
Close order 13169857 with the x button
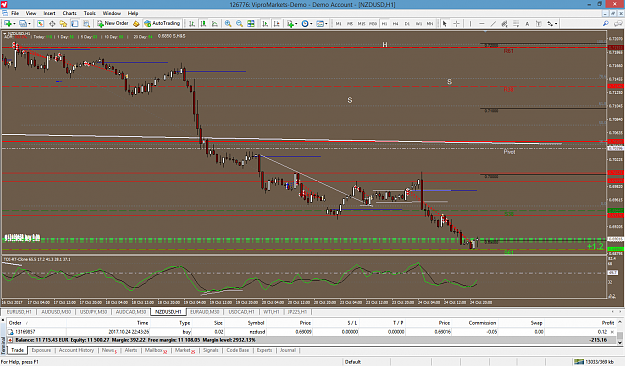[613, 332]
